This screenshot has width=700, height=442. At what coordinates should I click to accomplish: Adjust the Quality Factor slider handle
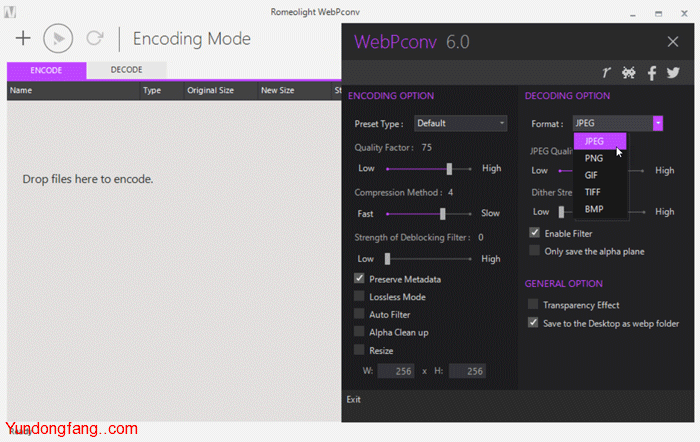450,169
